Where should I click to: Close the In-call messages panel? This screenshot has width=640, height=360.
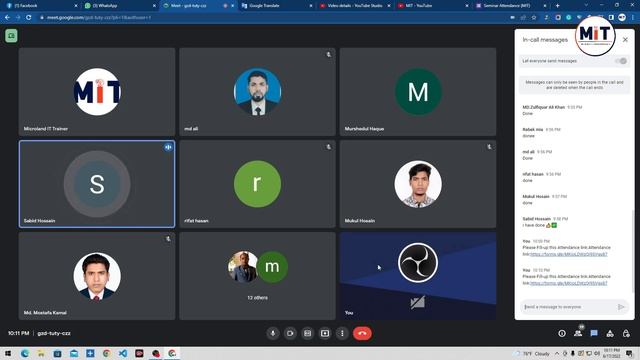[625, 40]
